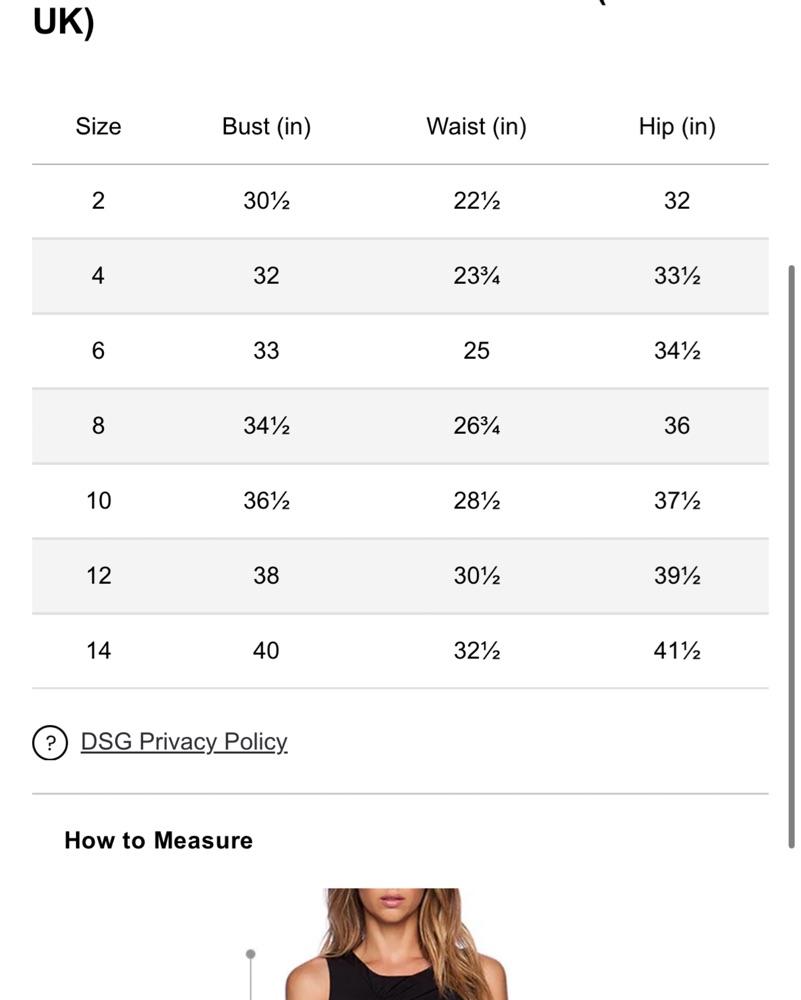Click the size 14 row label
Viewport: 801px width, 1000px height.
98,651
